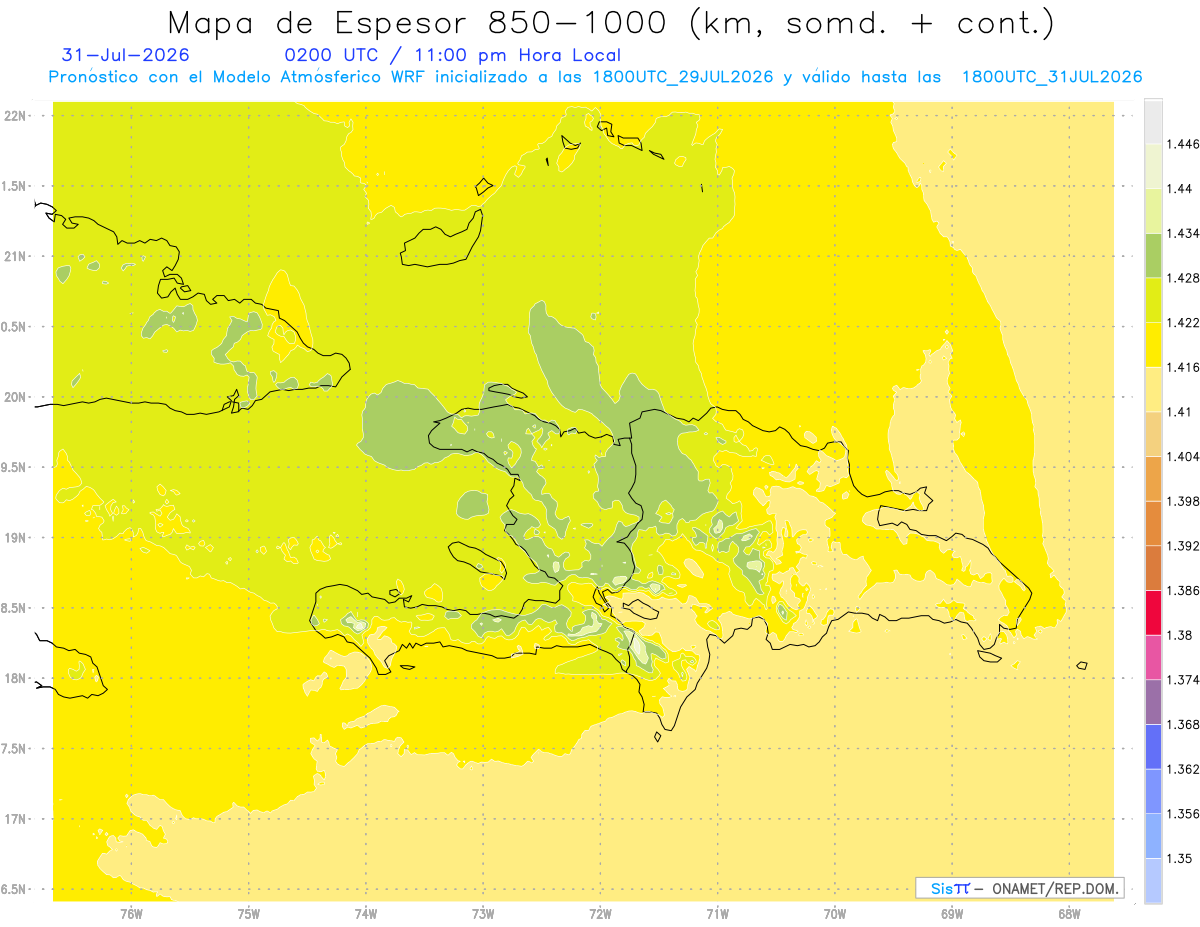Click the legend value '1.356'
The image size is (1200, 927).
(x=1183, y=814)
